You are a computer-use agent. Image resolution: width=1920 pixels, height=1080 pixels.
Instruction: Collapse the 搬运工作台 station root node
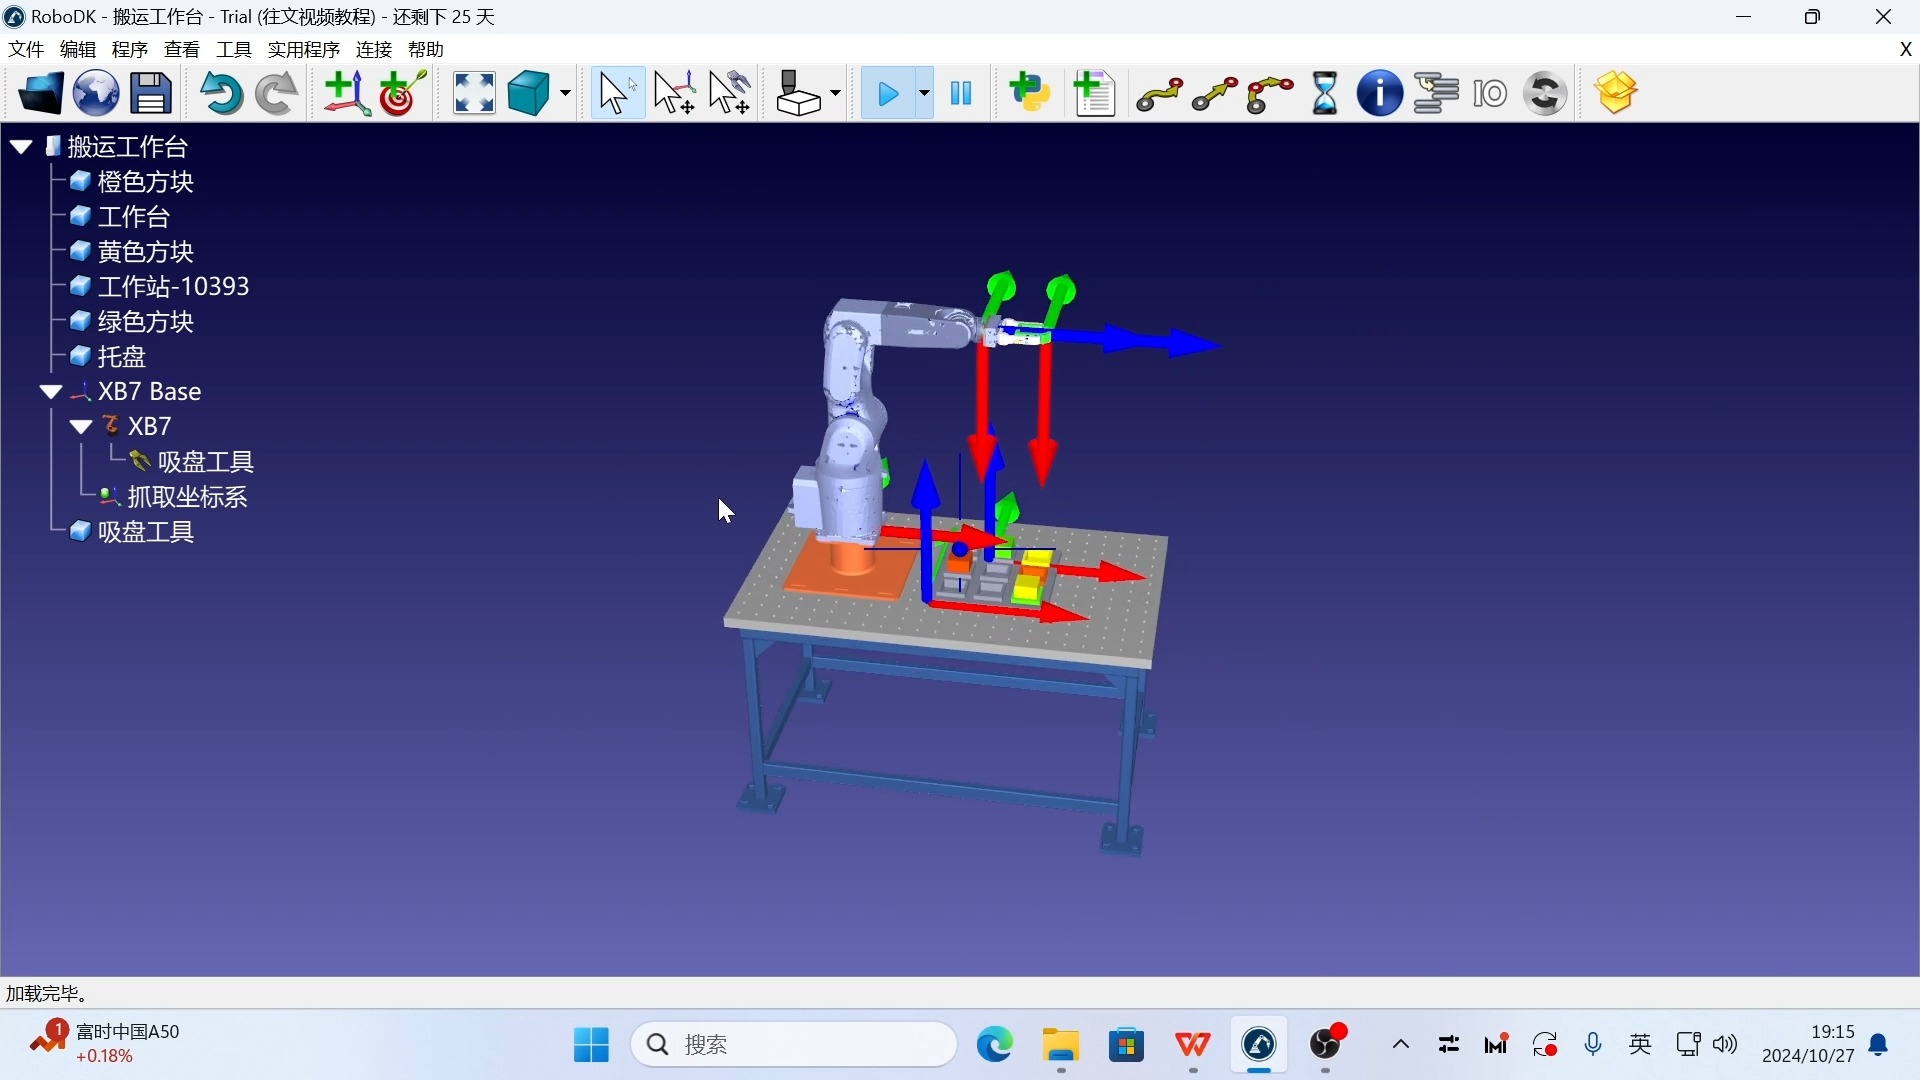[x=21, y=147]
